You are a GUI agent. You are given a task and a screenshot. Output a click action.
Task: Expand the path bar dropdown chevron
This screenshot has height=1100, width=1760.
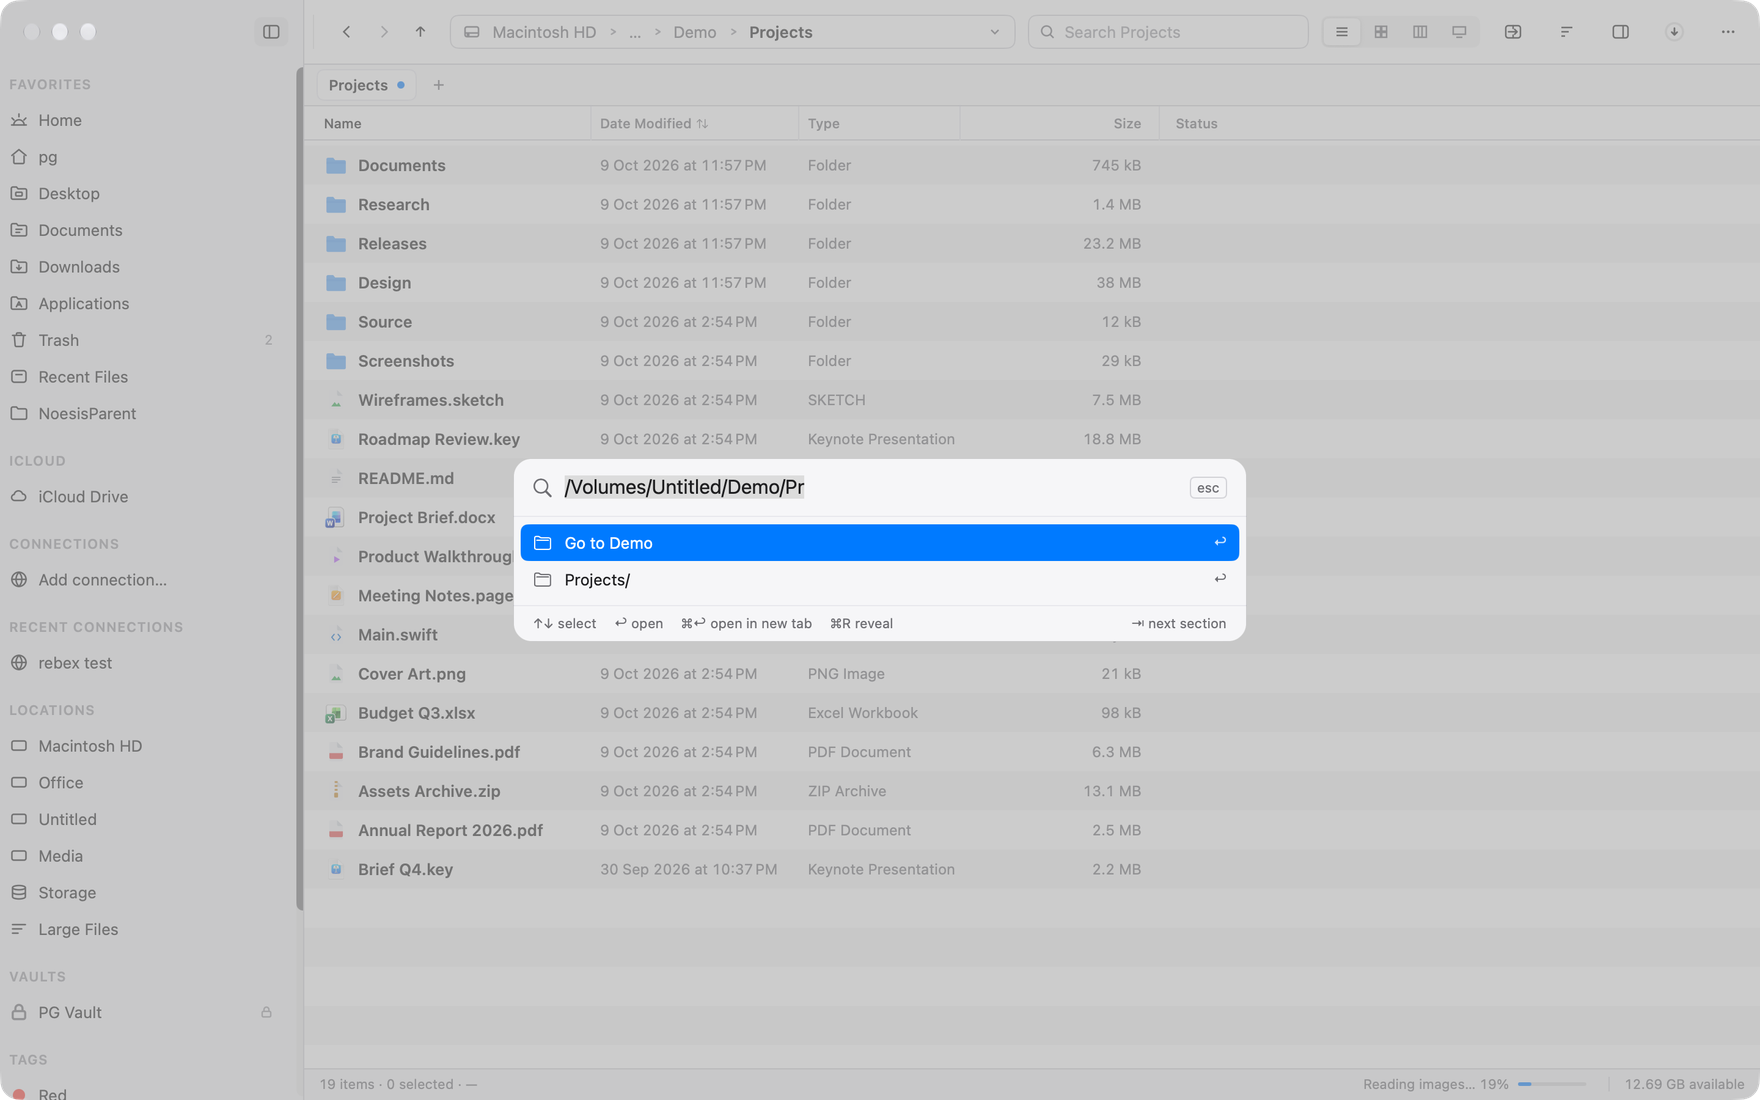tap(994, 32)
